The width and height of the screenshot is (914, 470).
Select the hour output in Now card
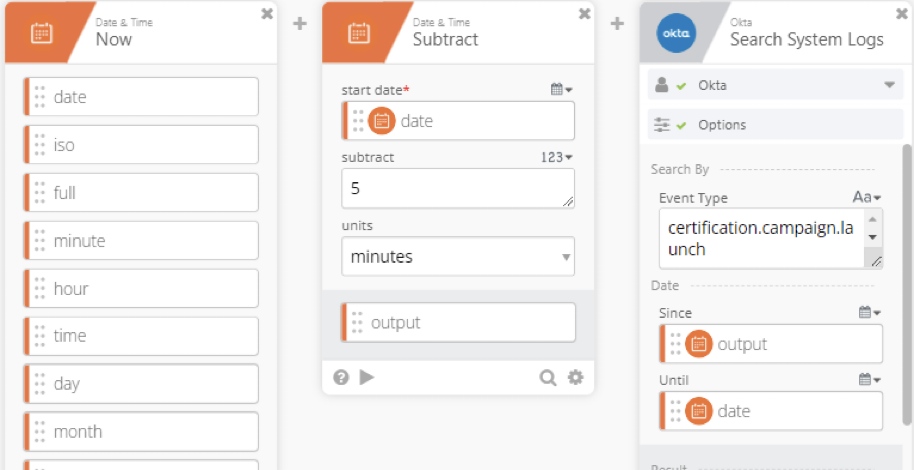tap(141, 288)
